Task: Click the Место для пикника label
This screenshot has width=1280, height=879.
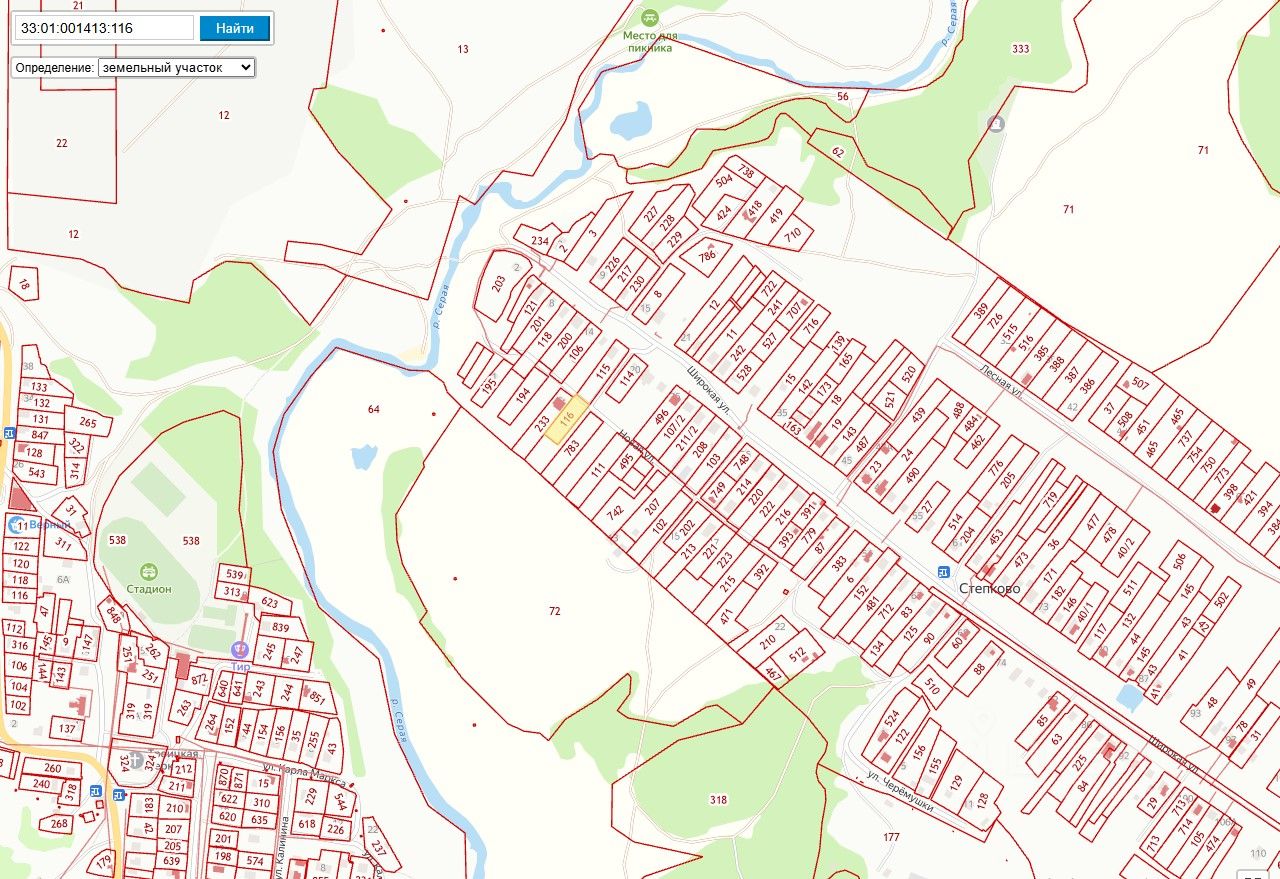Action: point(650,42)
